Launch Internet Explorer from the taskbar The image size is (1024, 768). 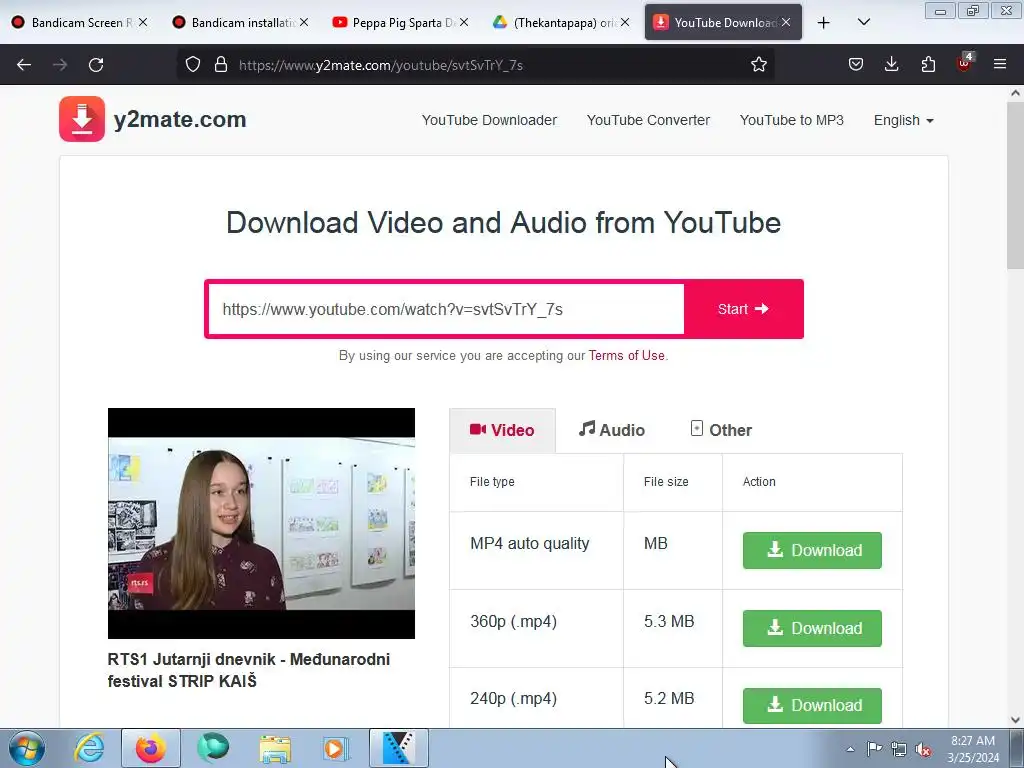coord(89,748)
